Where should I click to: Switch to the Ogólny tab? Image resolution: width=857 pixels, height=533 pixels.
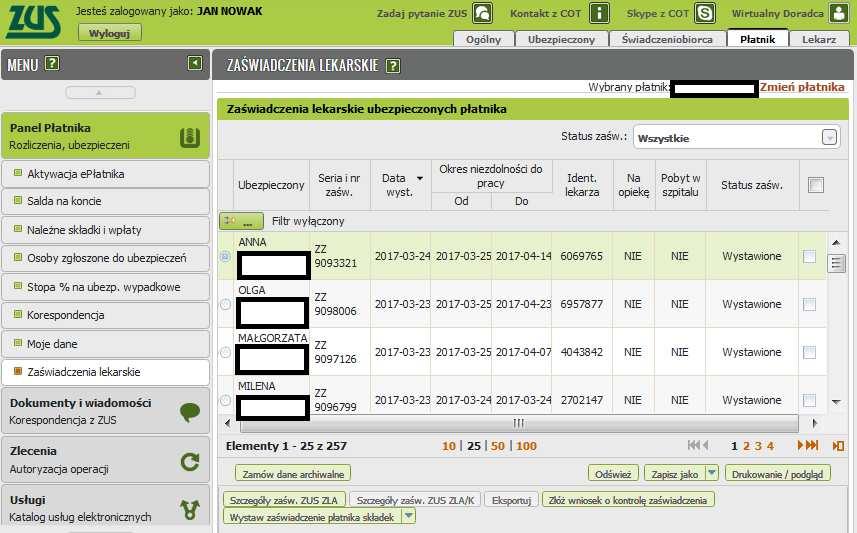(x=484, y=39)
